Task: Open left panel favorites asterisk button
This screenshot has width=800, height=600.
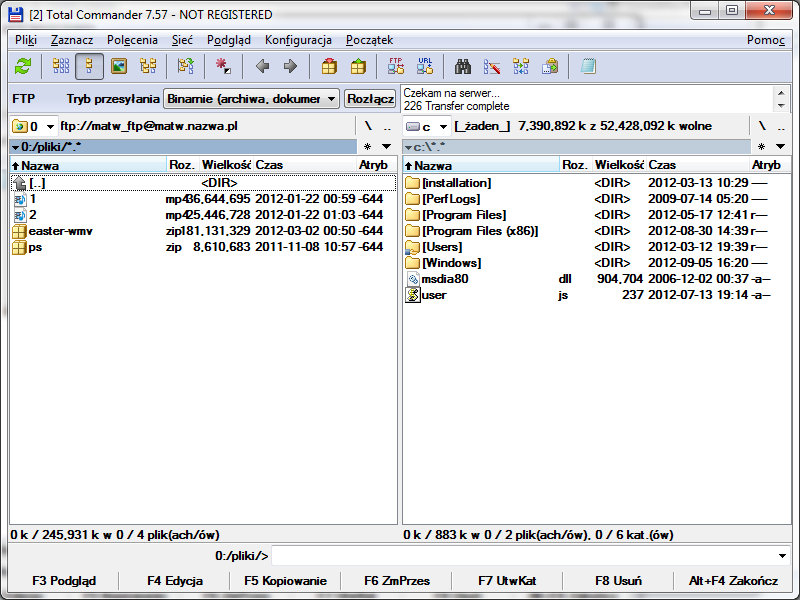Action: coord(367,147)
